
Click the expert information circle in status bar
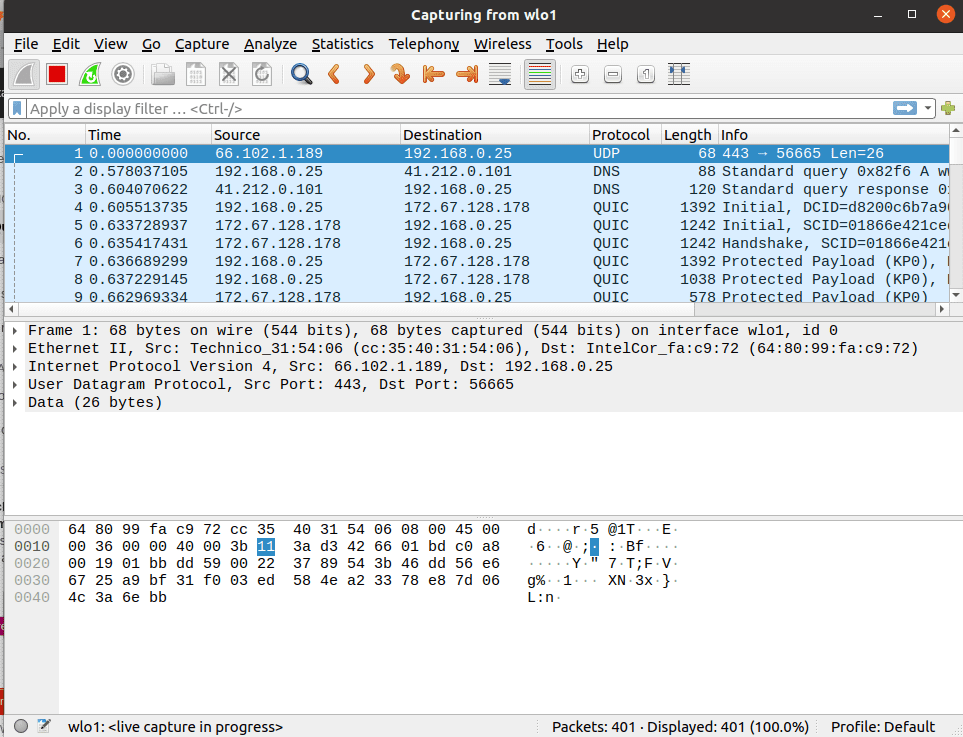pyautogui.click(x=21, y=726)
